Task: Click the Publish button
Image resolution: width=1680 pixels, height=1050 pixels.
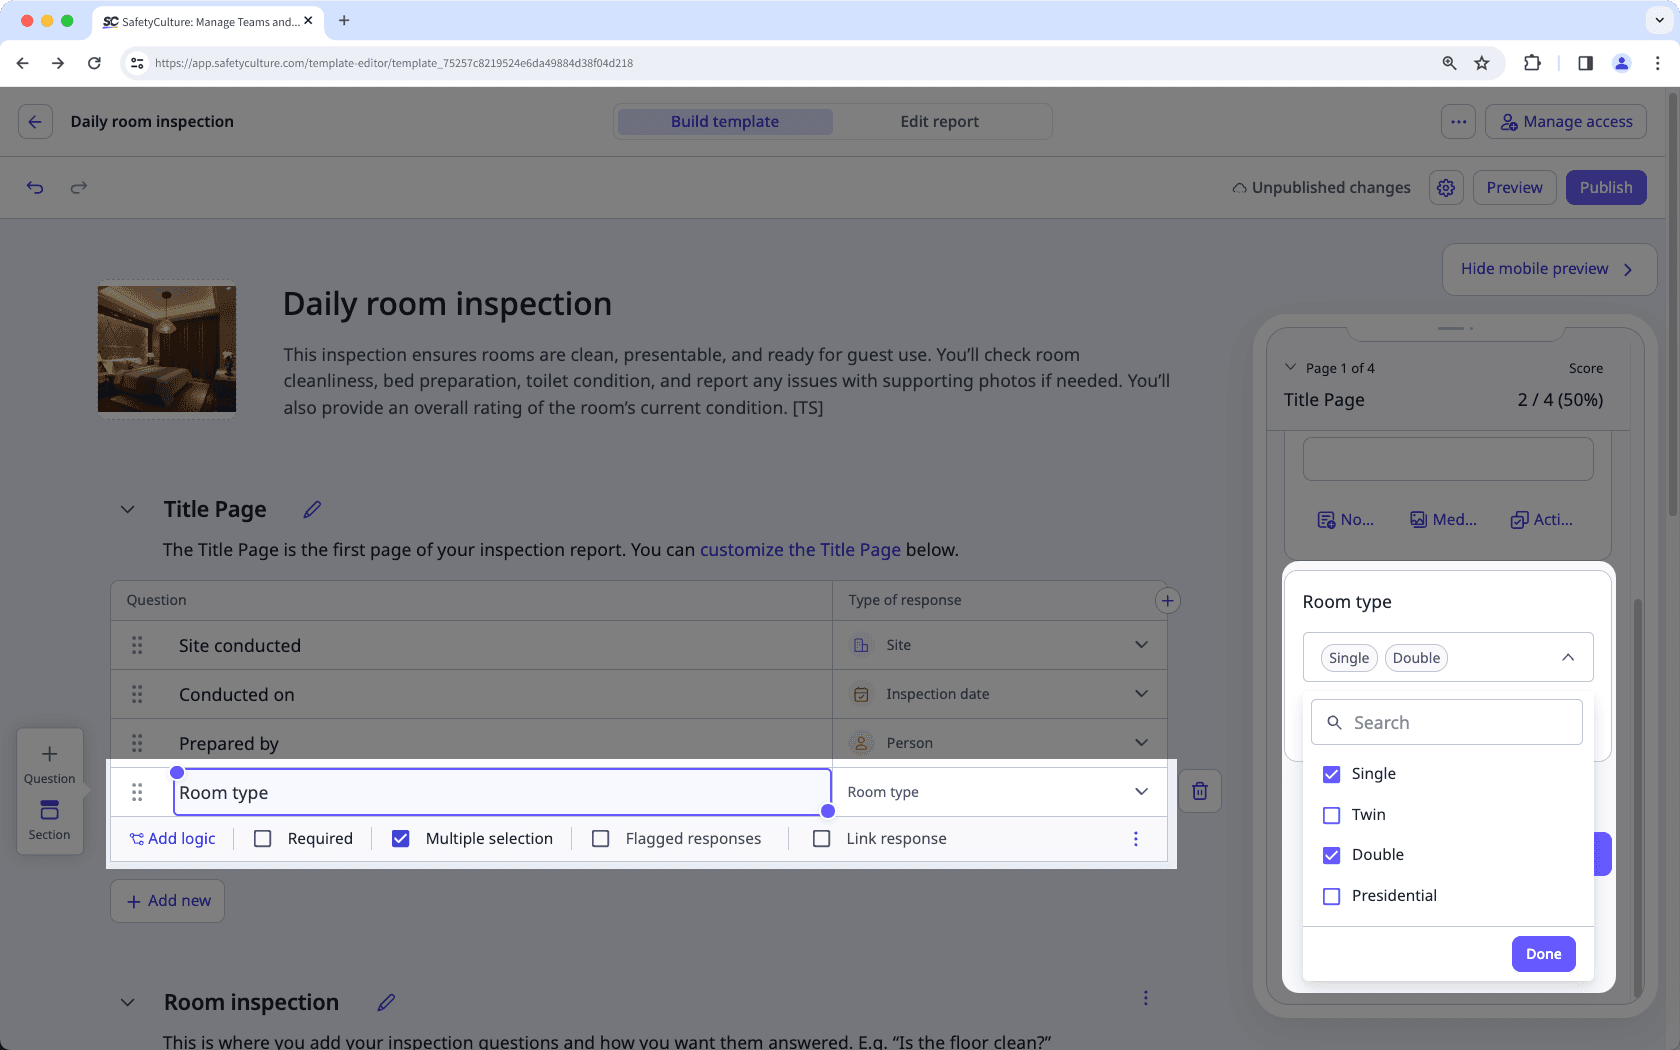Action: [1605, 188]
